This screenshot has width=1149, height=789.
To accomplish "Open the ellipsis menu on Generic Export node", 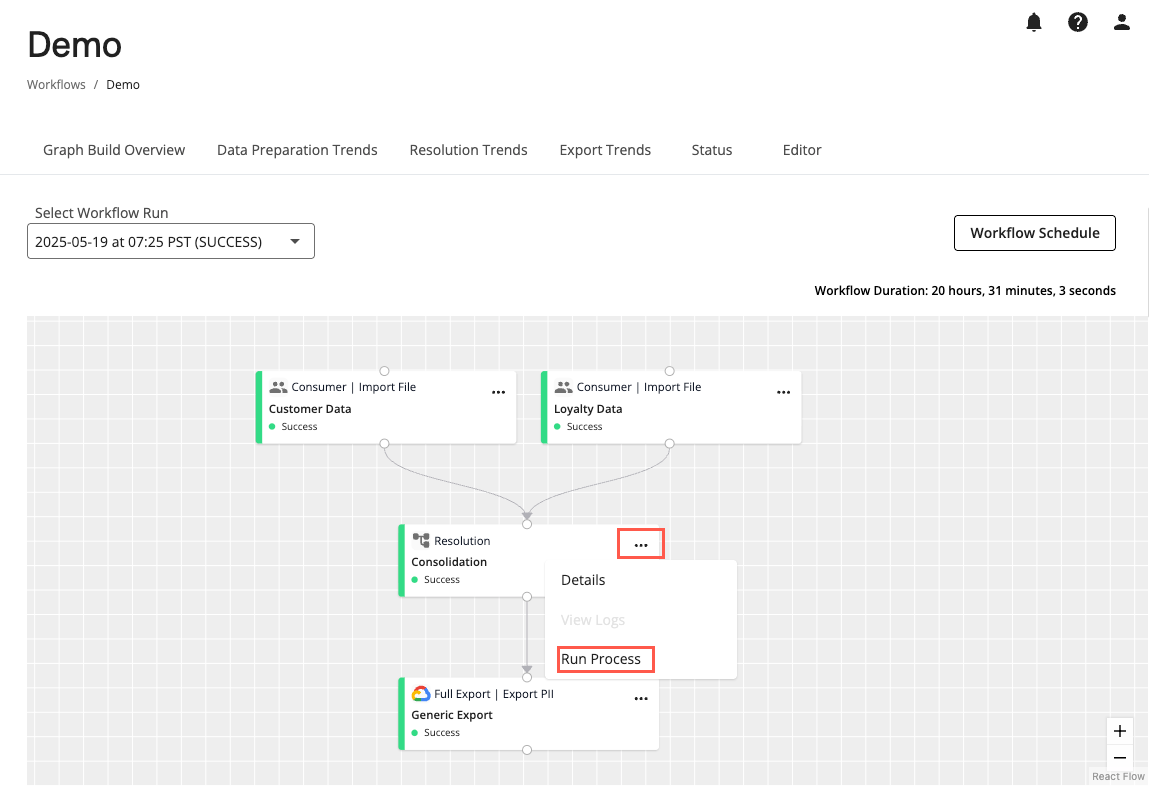I will pos(641,698).
